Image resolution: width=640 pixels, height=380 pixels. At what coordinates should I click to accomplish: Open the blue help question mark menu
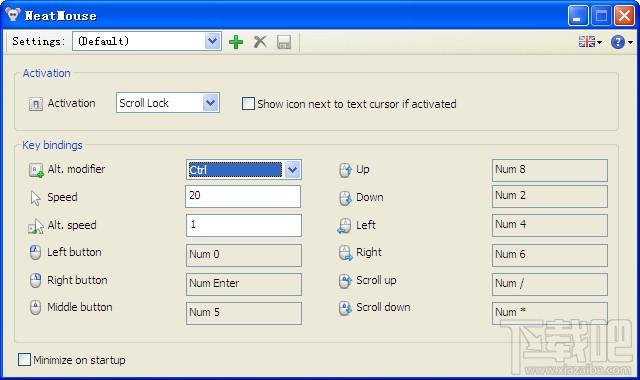(622, 42)
